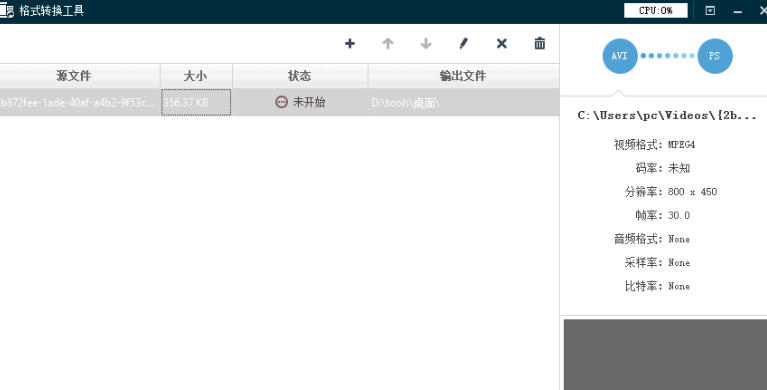Click the app logo icon in title bar

[6, 11]
